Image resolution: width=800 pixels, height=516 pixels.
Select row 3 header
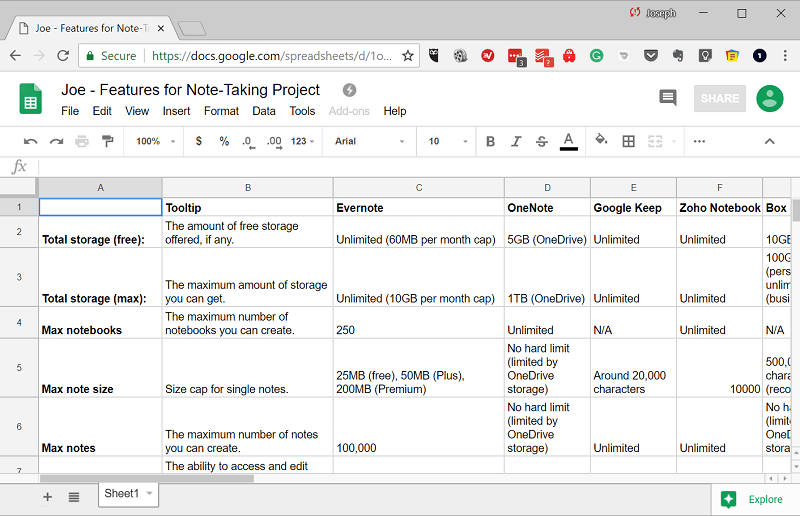(19, 277)
